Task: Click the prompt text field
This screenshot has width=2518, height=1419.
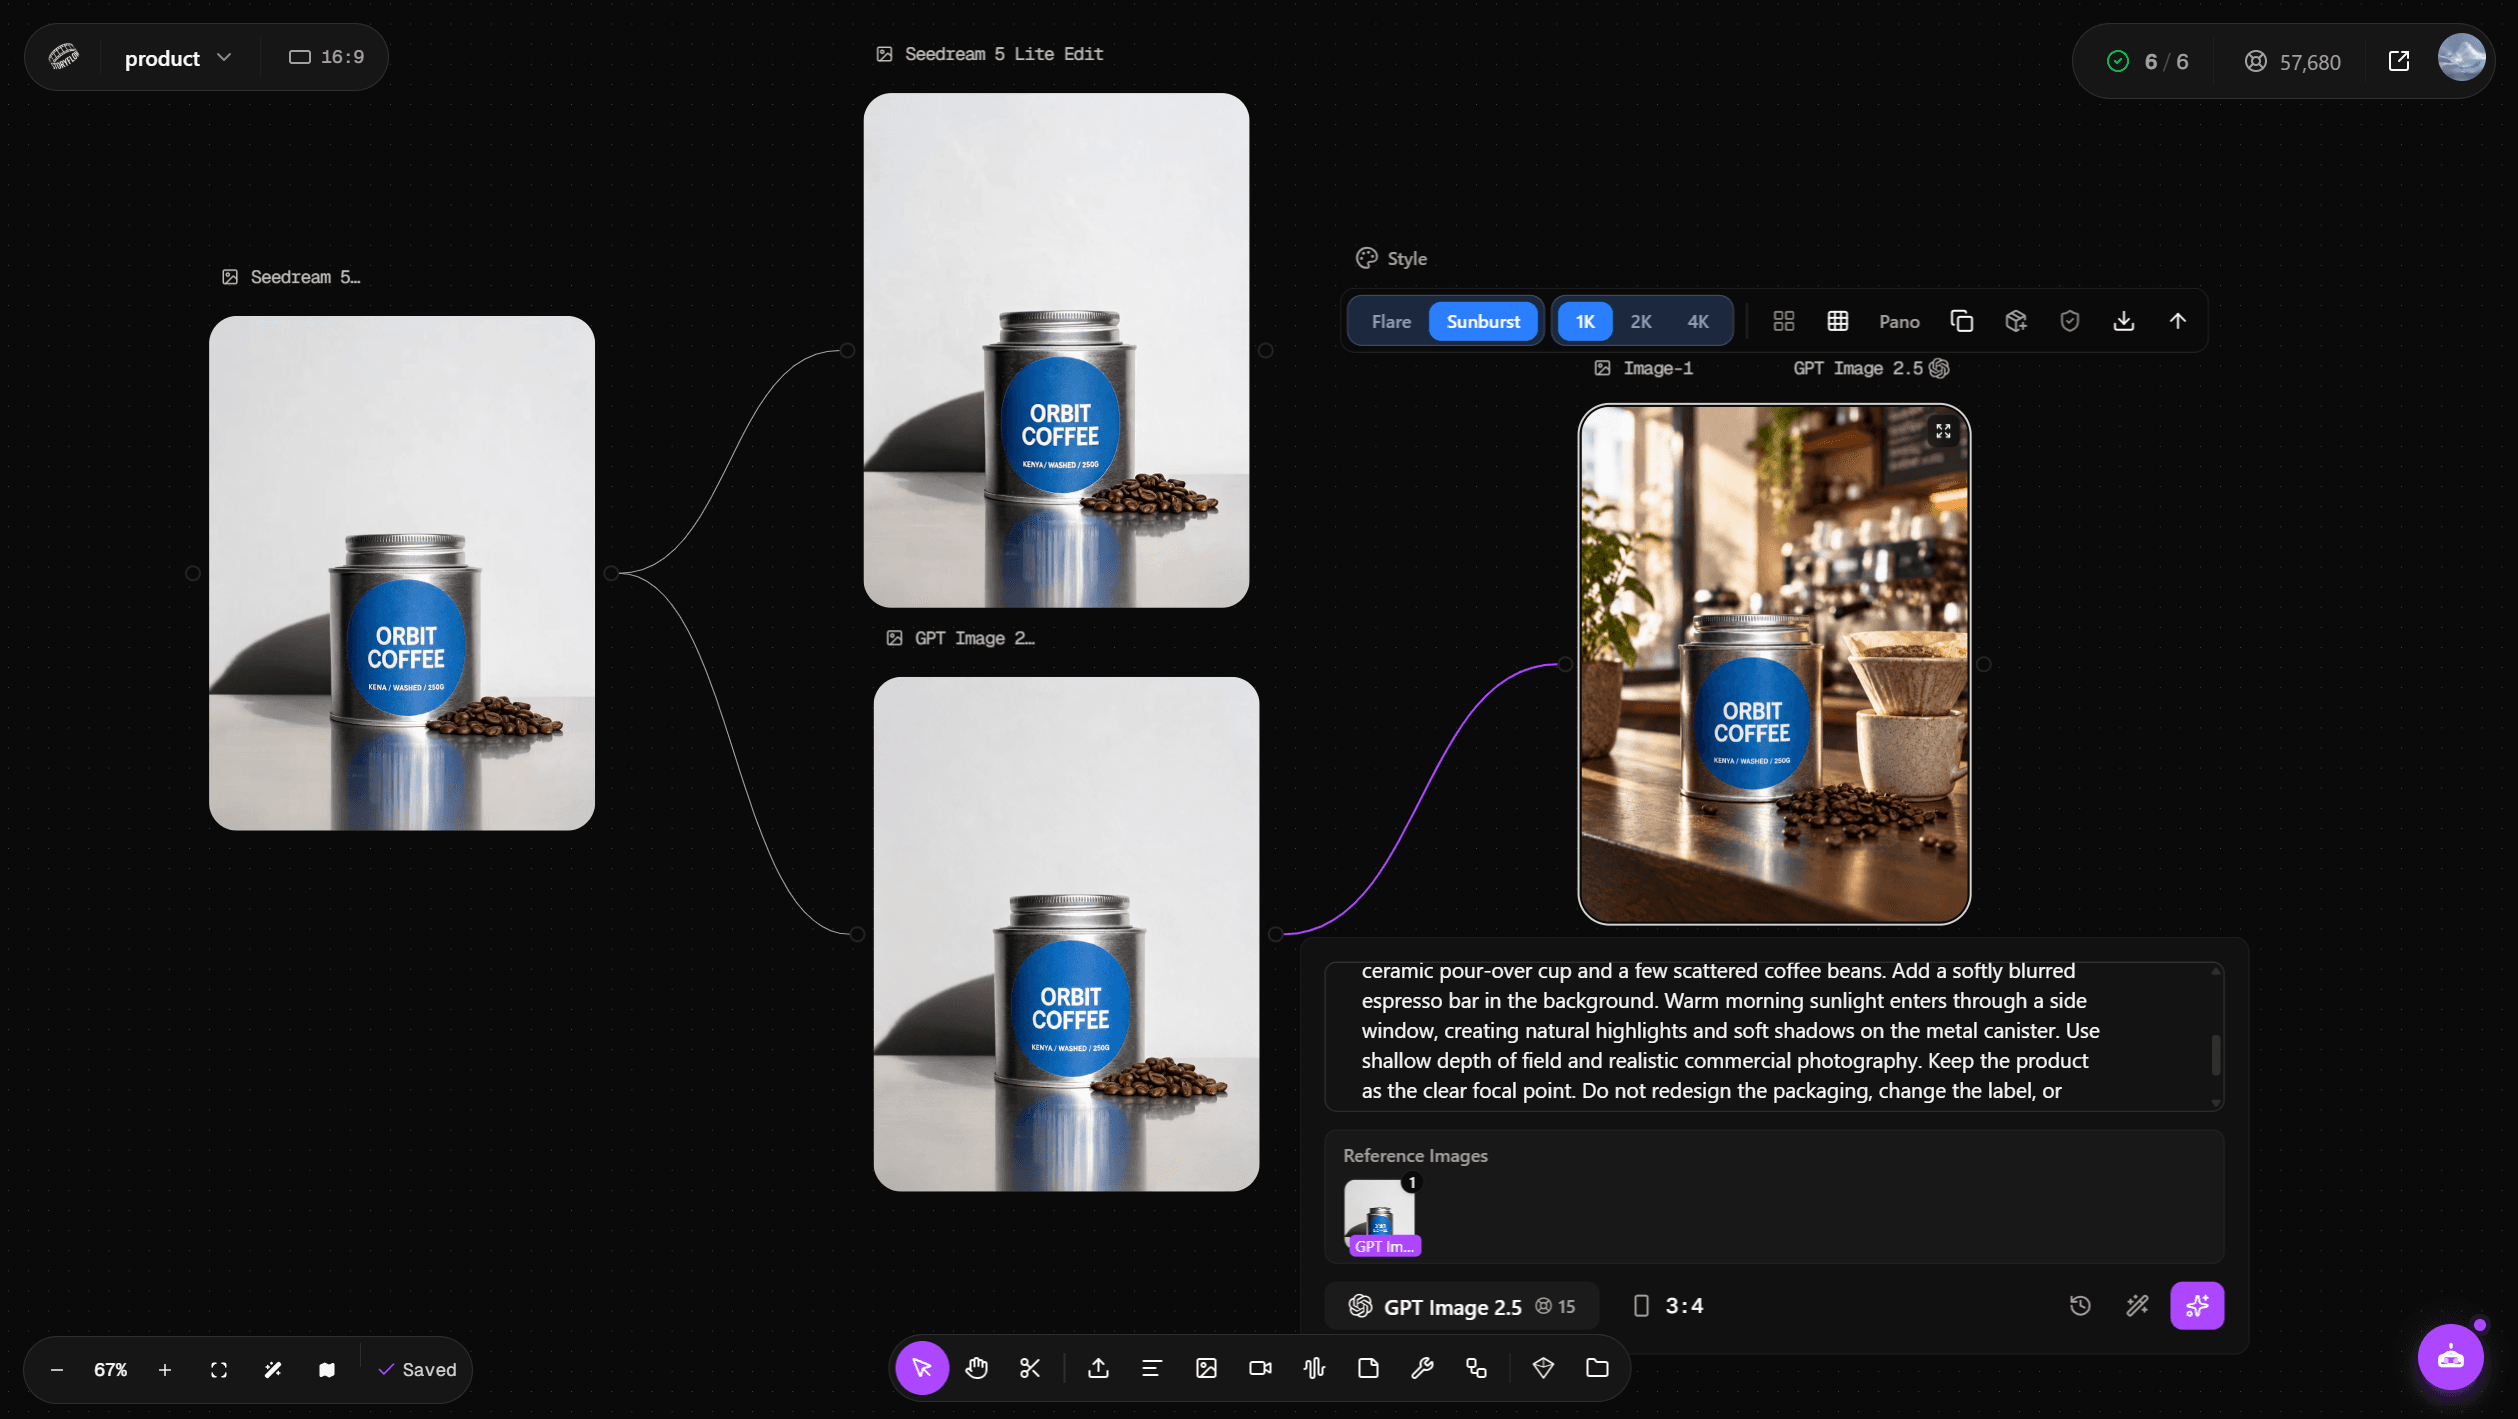Action: (1773, 1036)
